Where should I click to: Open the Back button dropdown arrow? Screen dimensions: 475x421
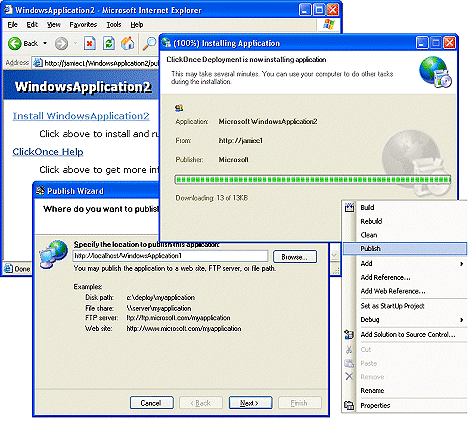tap(45, 44)
